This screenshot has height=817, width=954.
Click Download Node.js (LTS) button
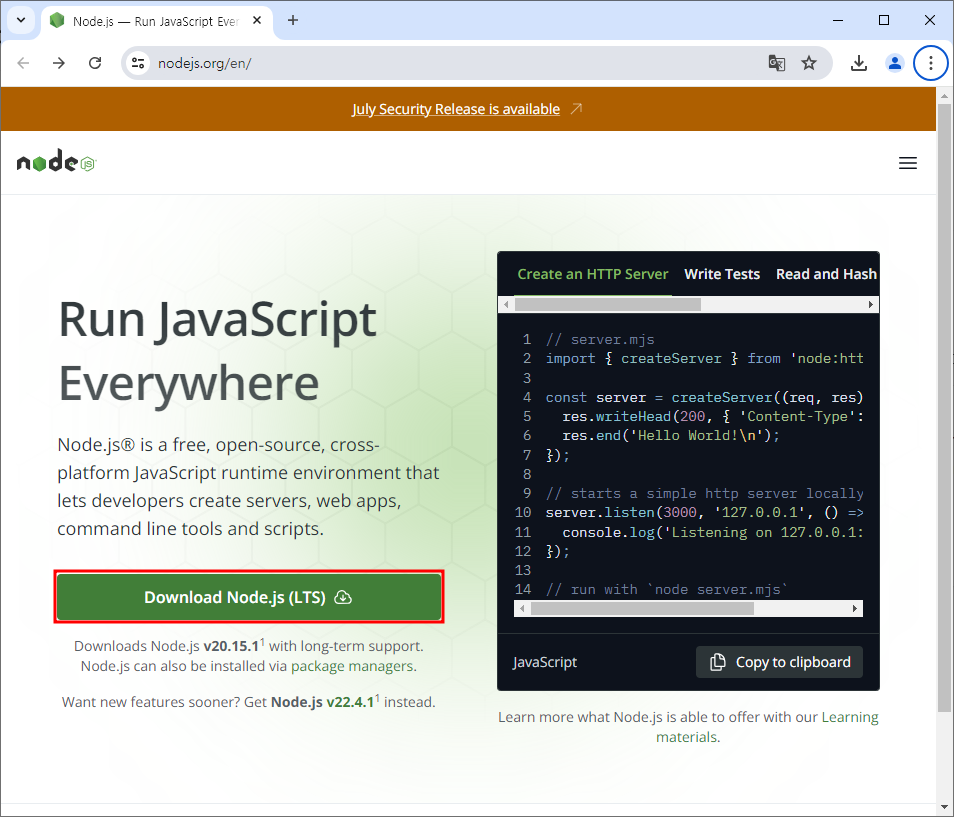(x=249, y=597)
